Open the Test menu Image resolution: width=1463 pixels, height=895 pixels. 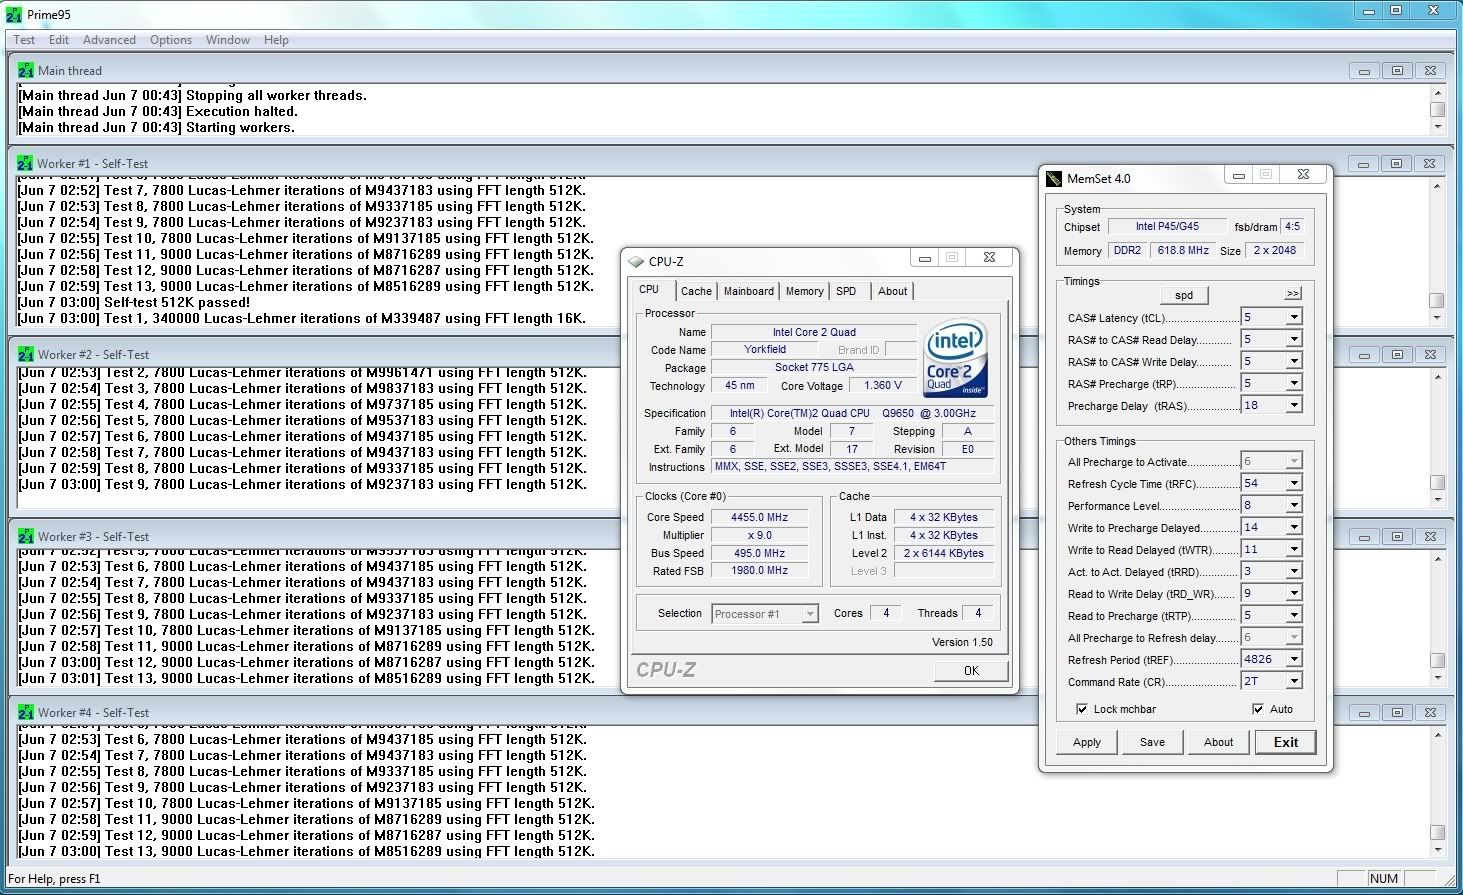24,40
